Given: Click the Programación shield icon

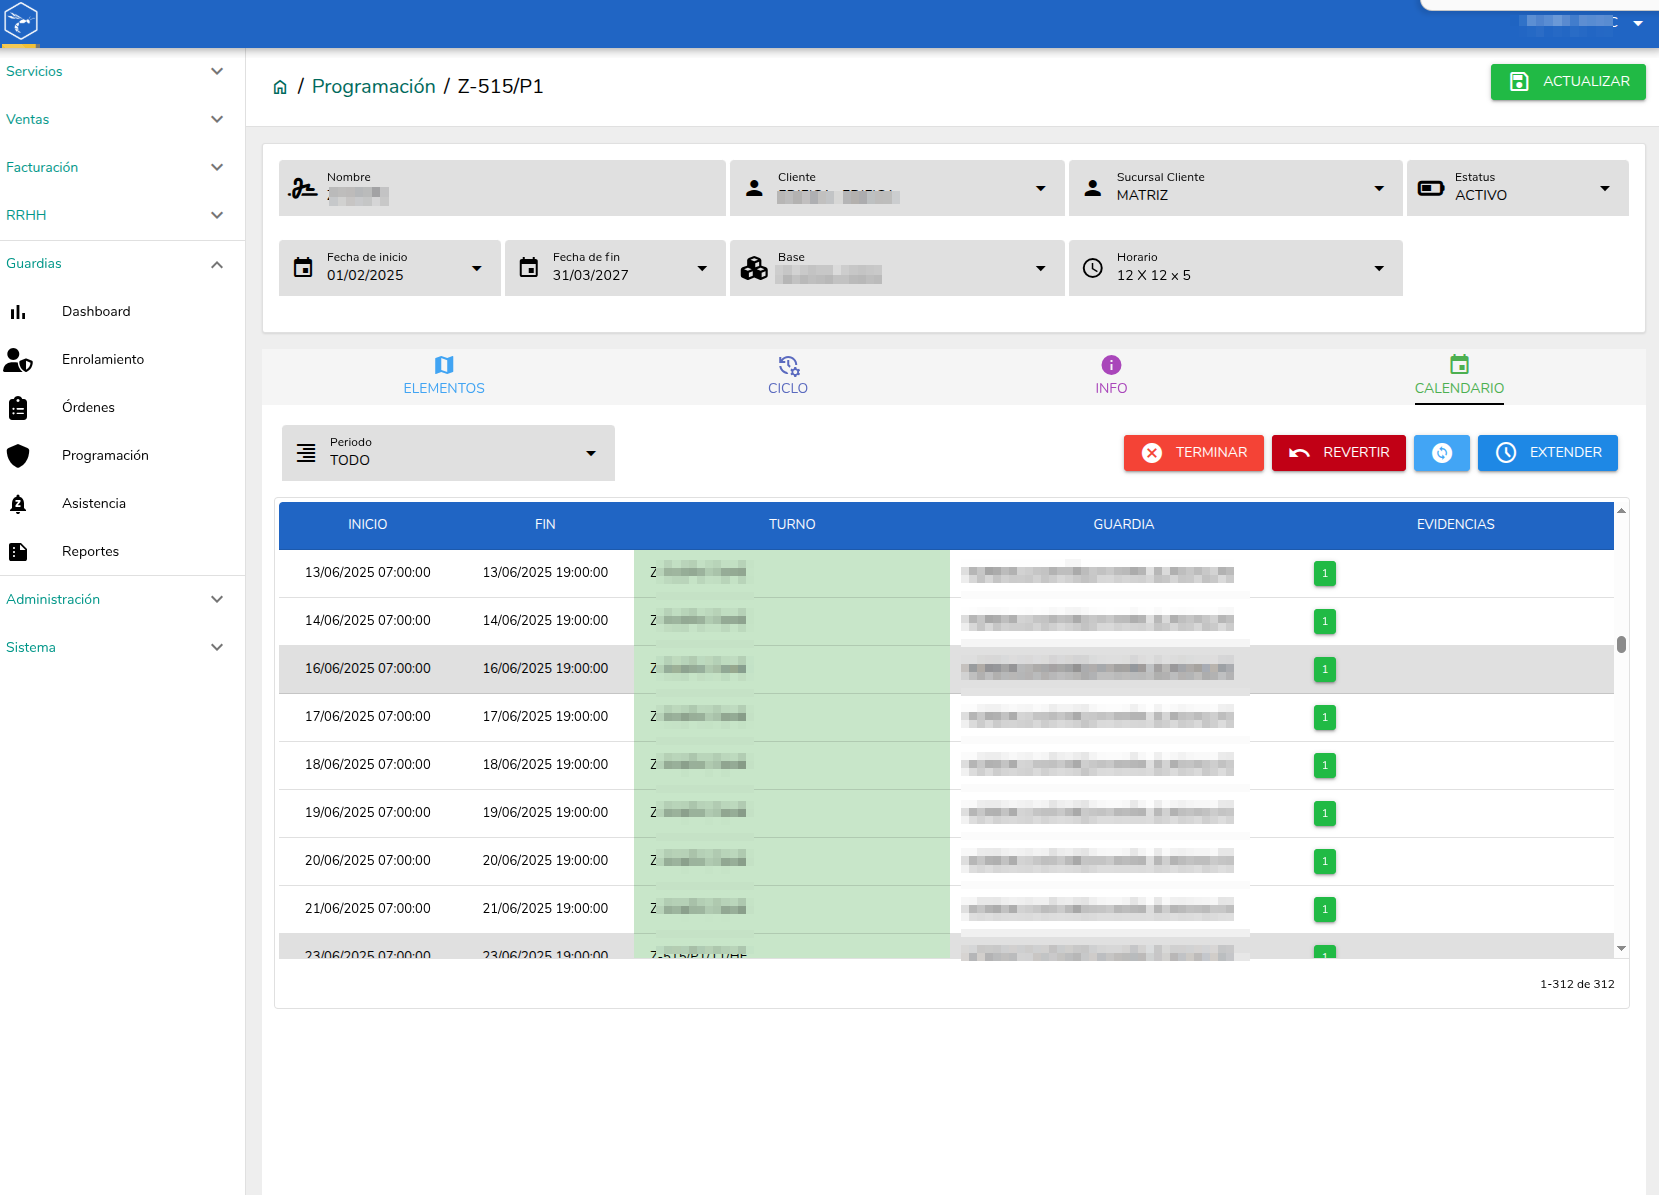Looking at the screenshot, I should 18,456.
